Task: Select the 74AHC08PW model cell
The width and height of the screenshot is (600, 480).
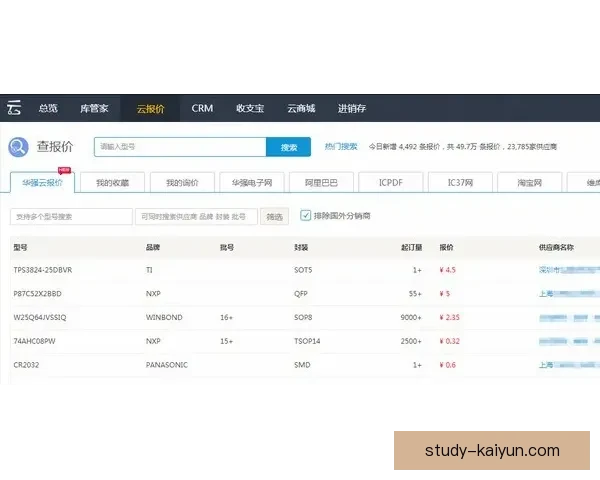Action: pos(34,341)
